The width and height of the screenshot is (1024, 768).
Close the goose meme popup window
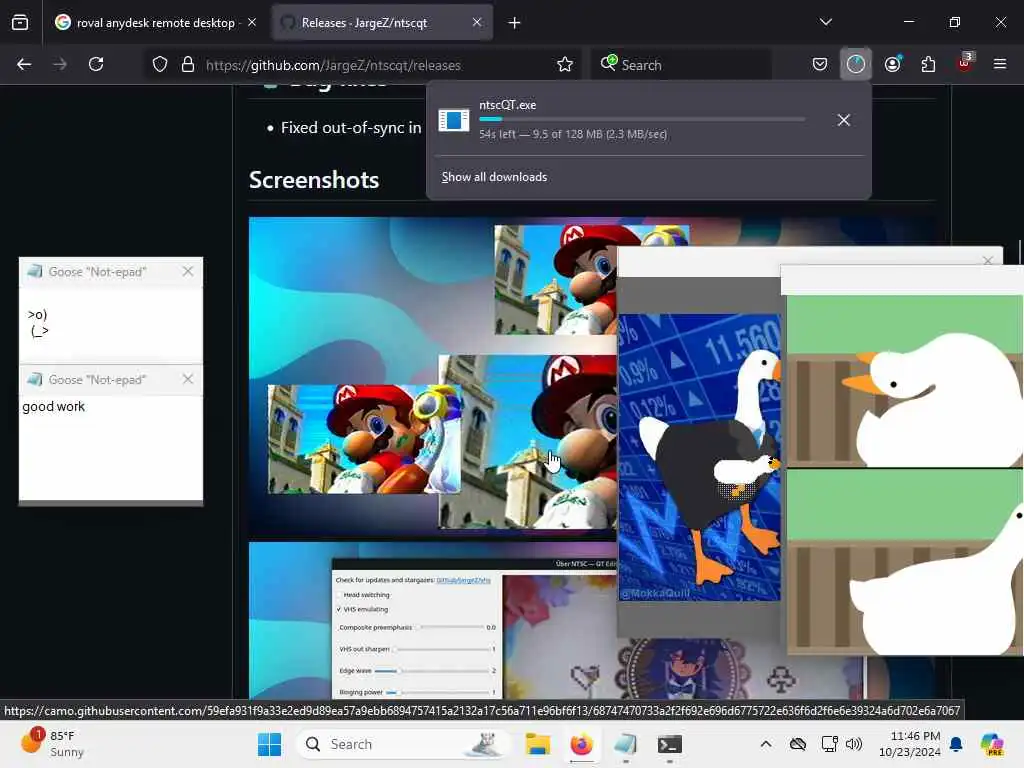click(x=987, y=261)
